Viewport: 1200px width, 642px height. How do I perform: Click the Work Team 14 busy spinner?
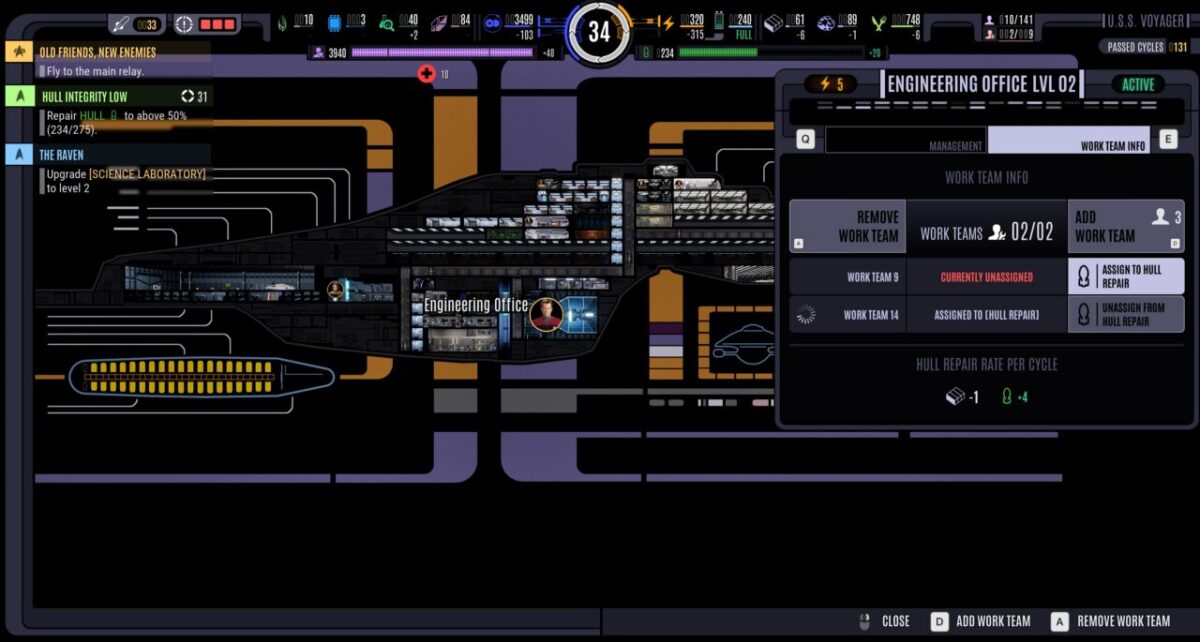[806, 315]
